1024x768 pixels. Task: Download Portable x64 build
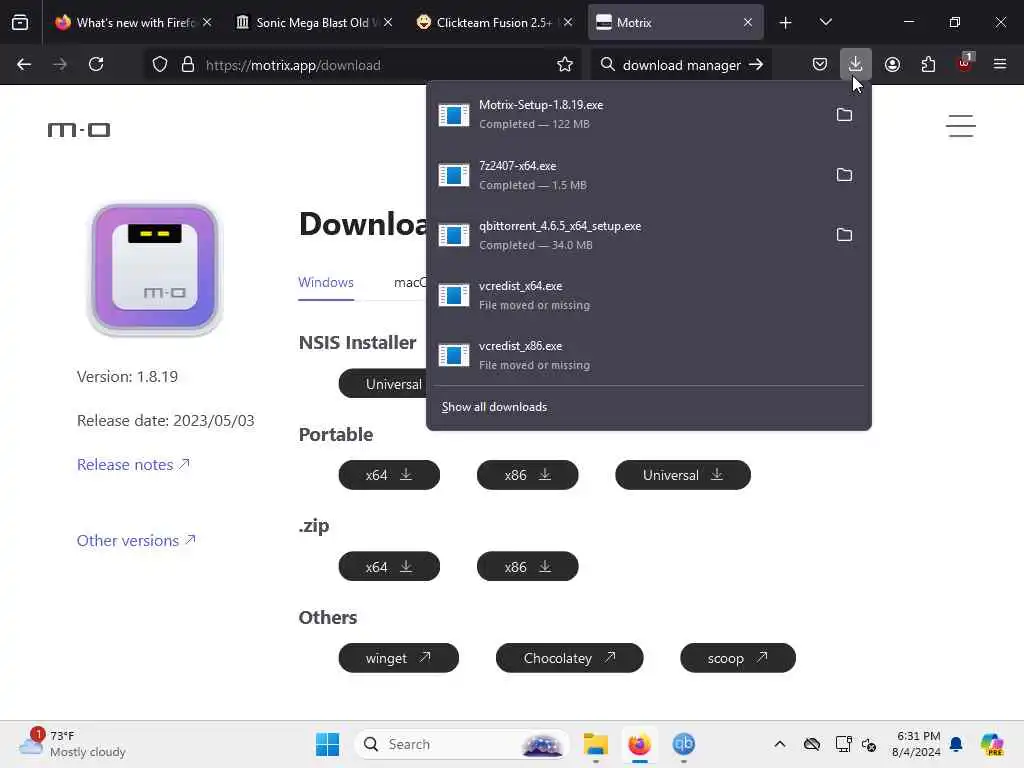click(389, 475)
